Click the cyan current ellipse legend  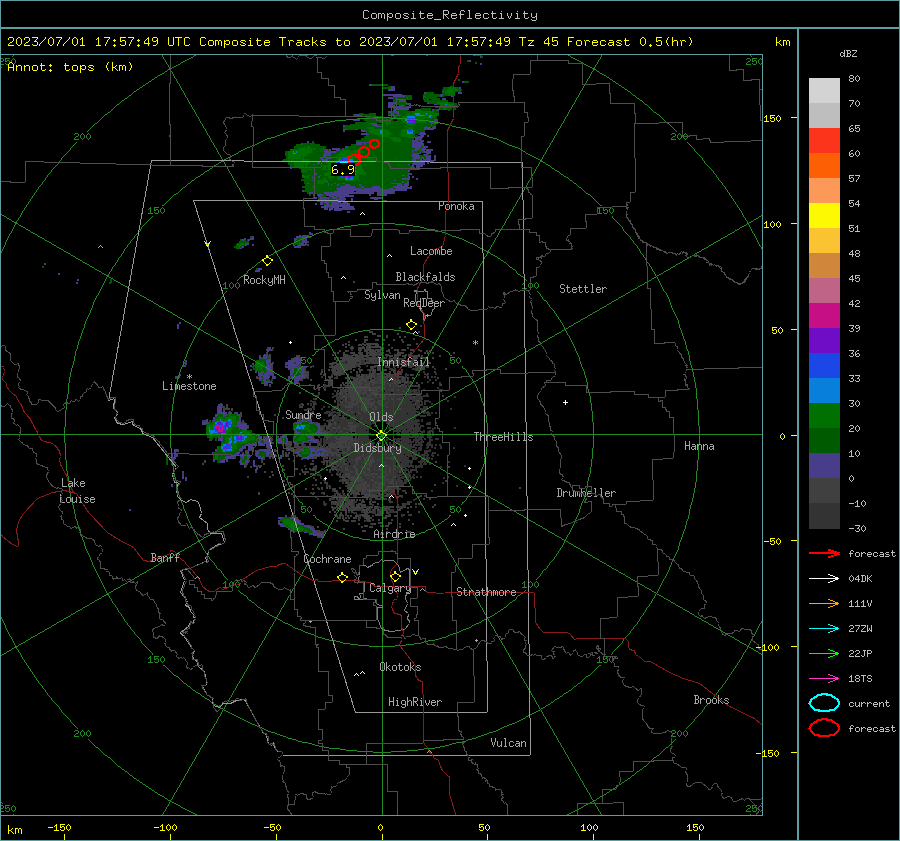click(x=824, y=703)
